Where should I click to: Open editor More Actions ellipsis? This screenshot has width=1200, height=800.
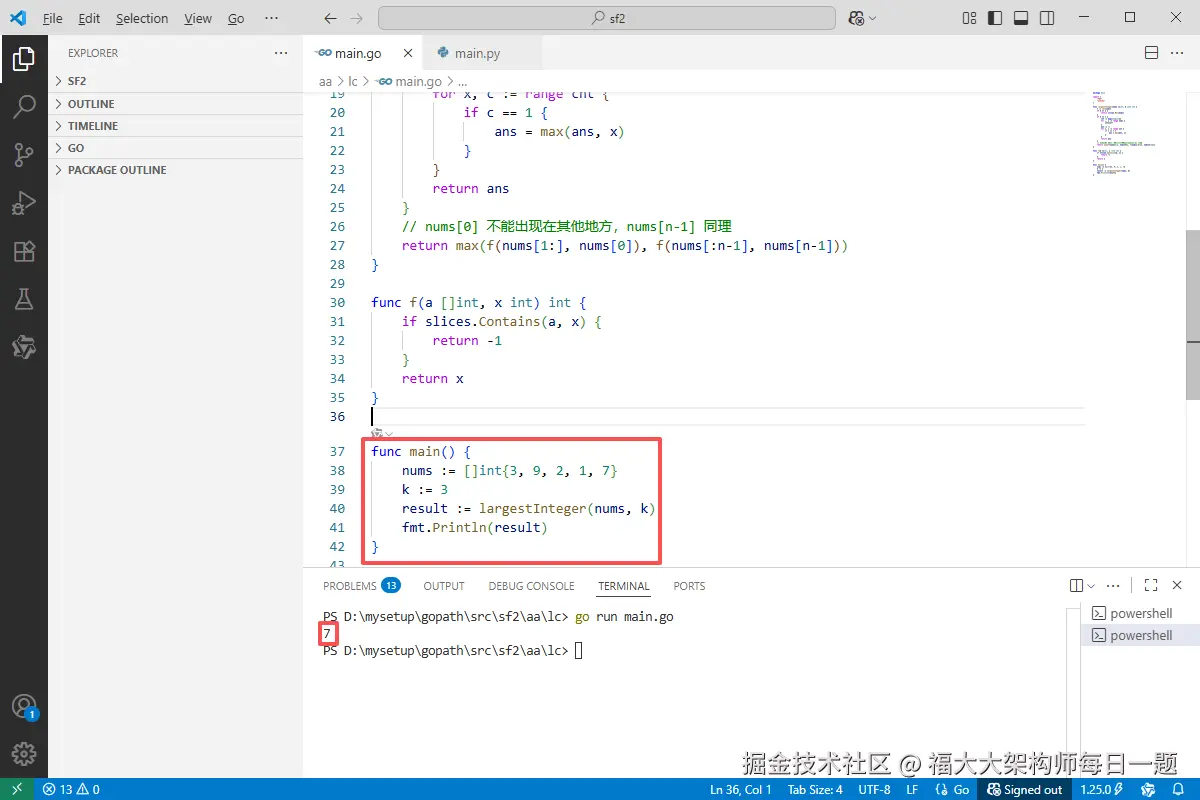coord(1178,53)
